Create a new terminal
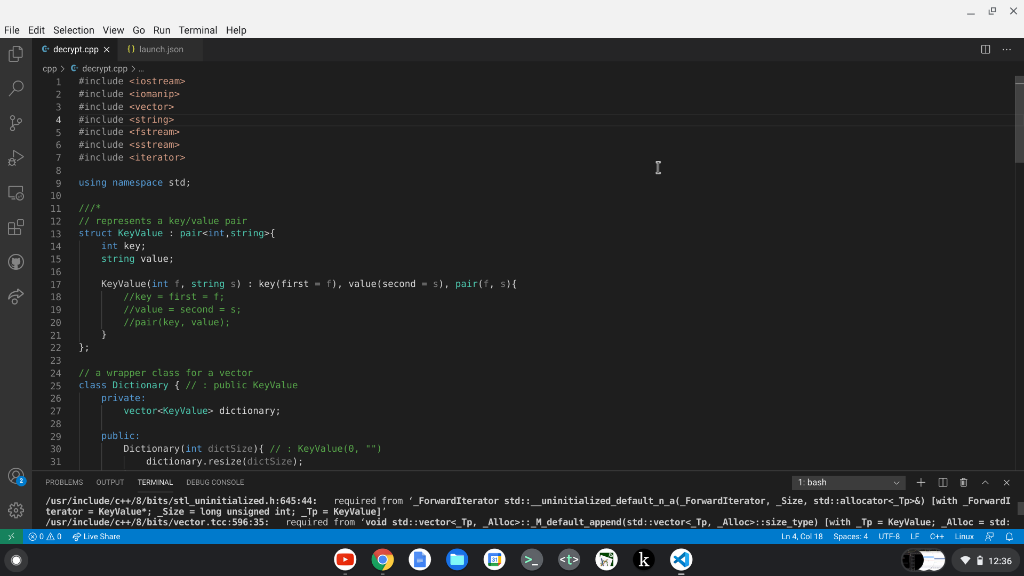Screen dimensions: 1024x576 pyautogui.click(x=921, y=483)
